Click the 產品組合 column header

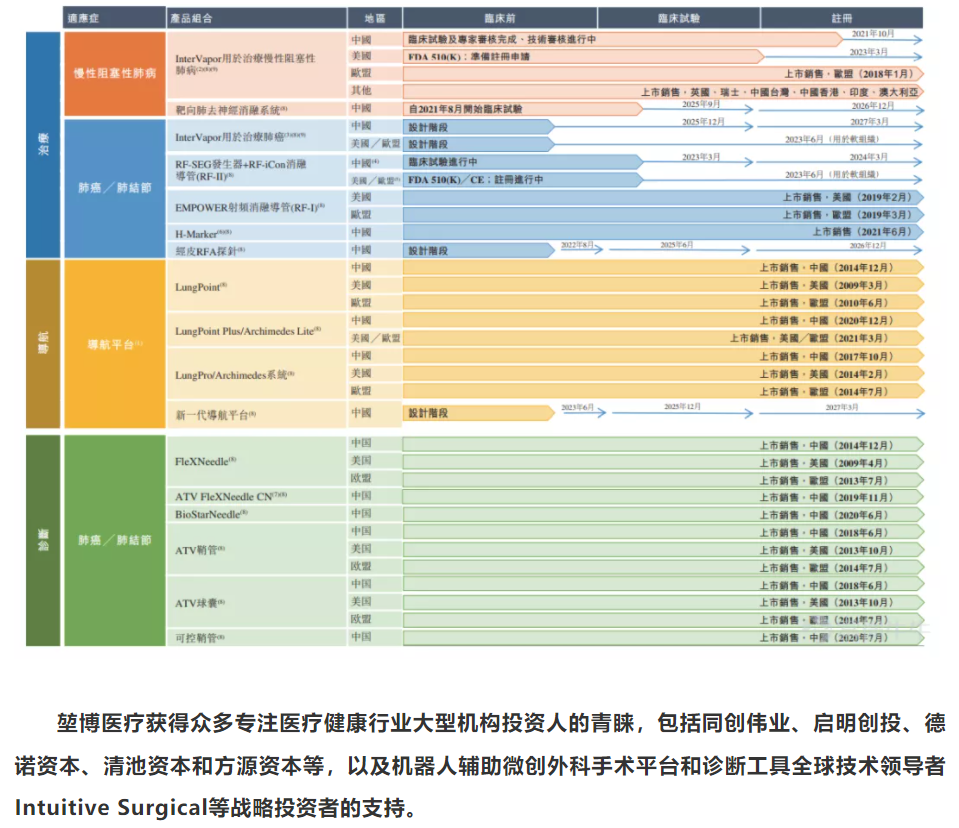coord(256,18)
